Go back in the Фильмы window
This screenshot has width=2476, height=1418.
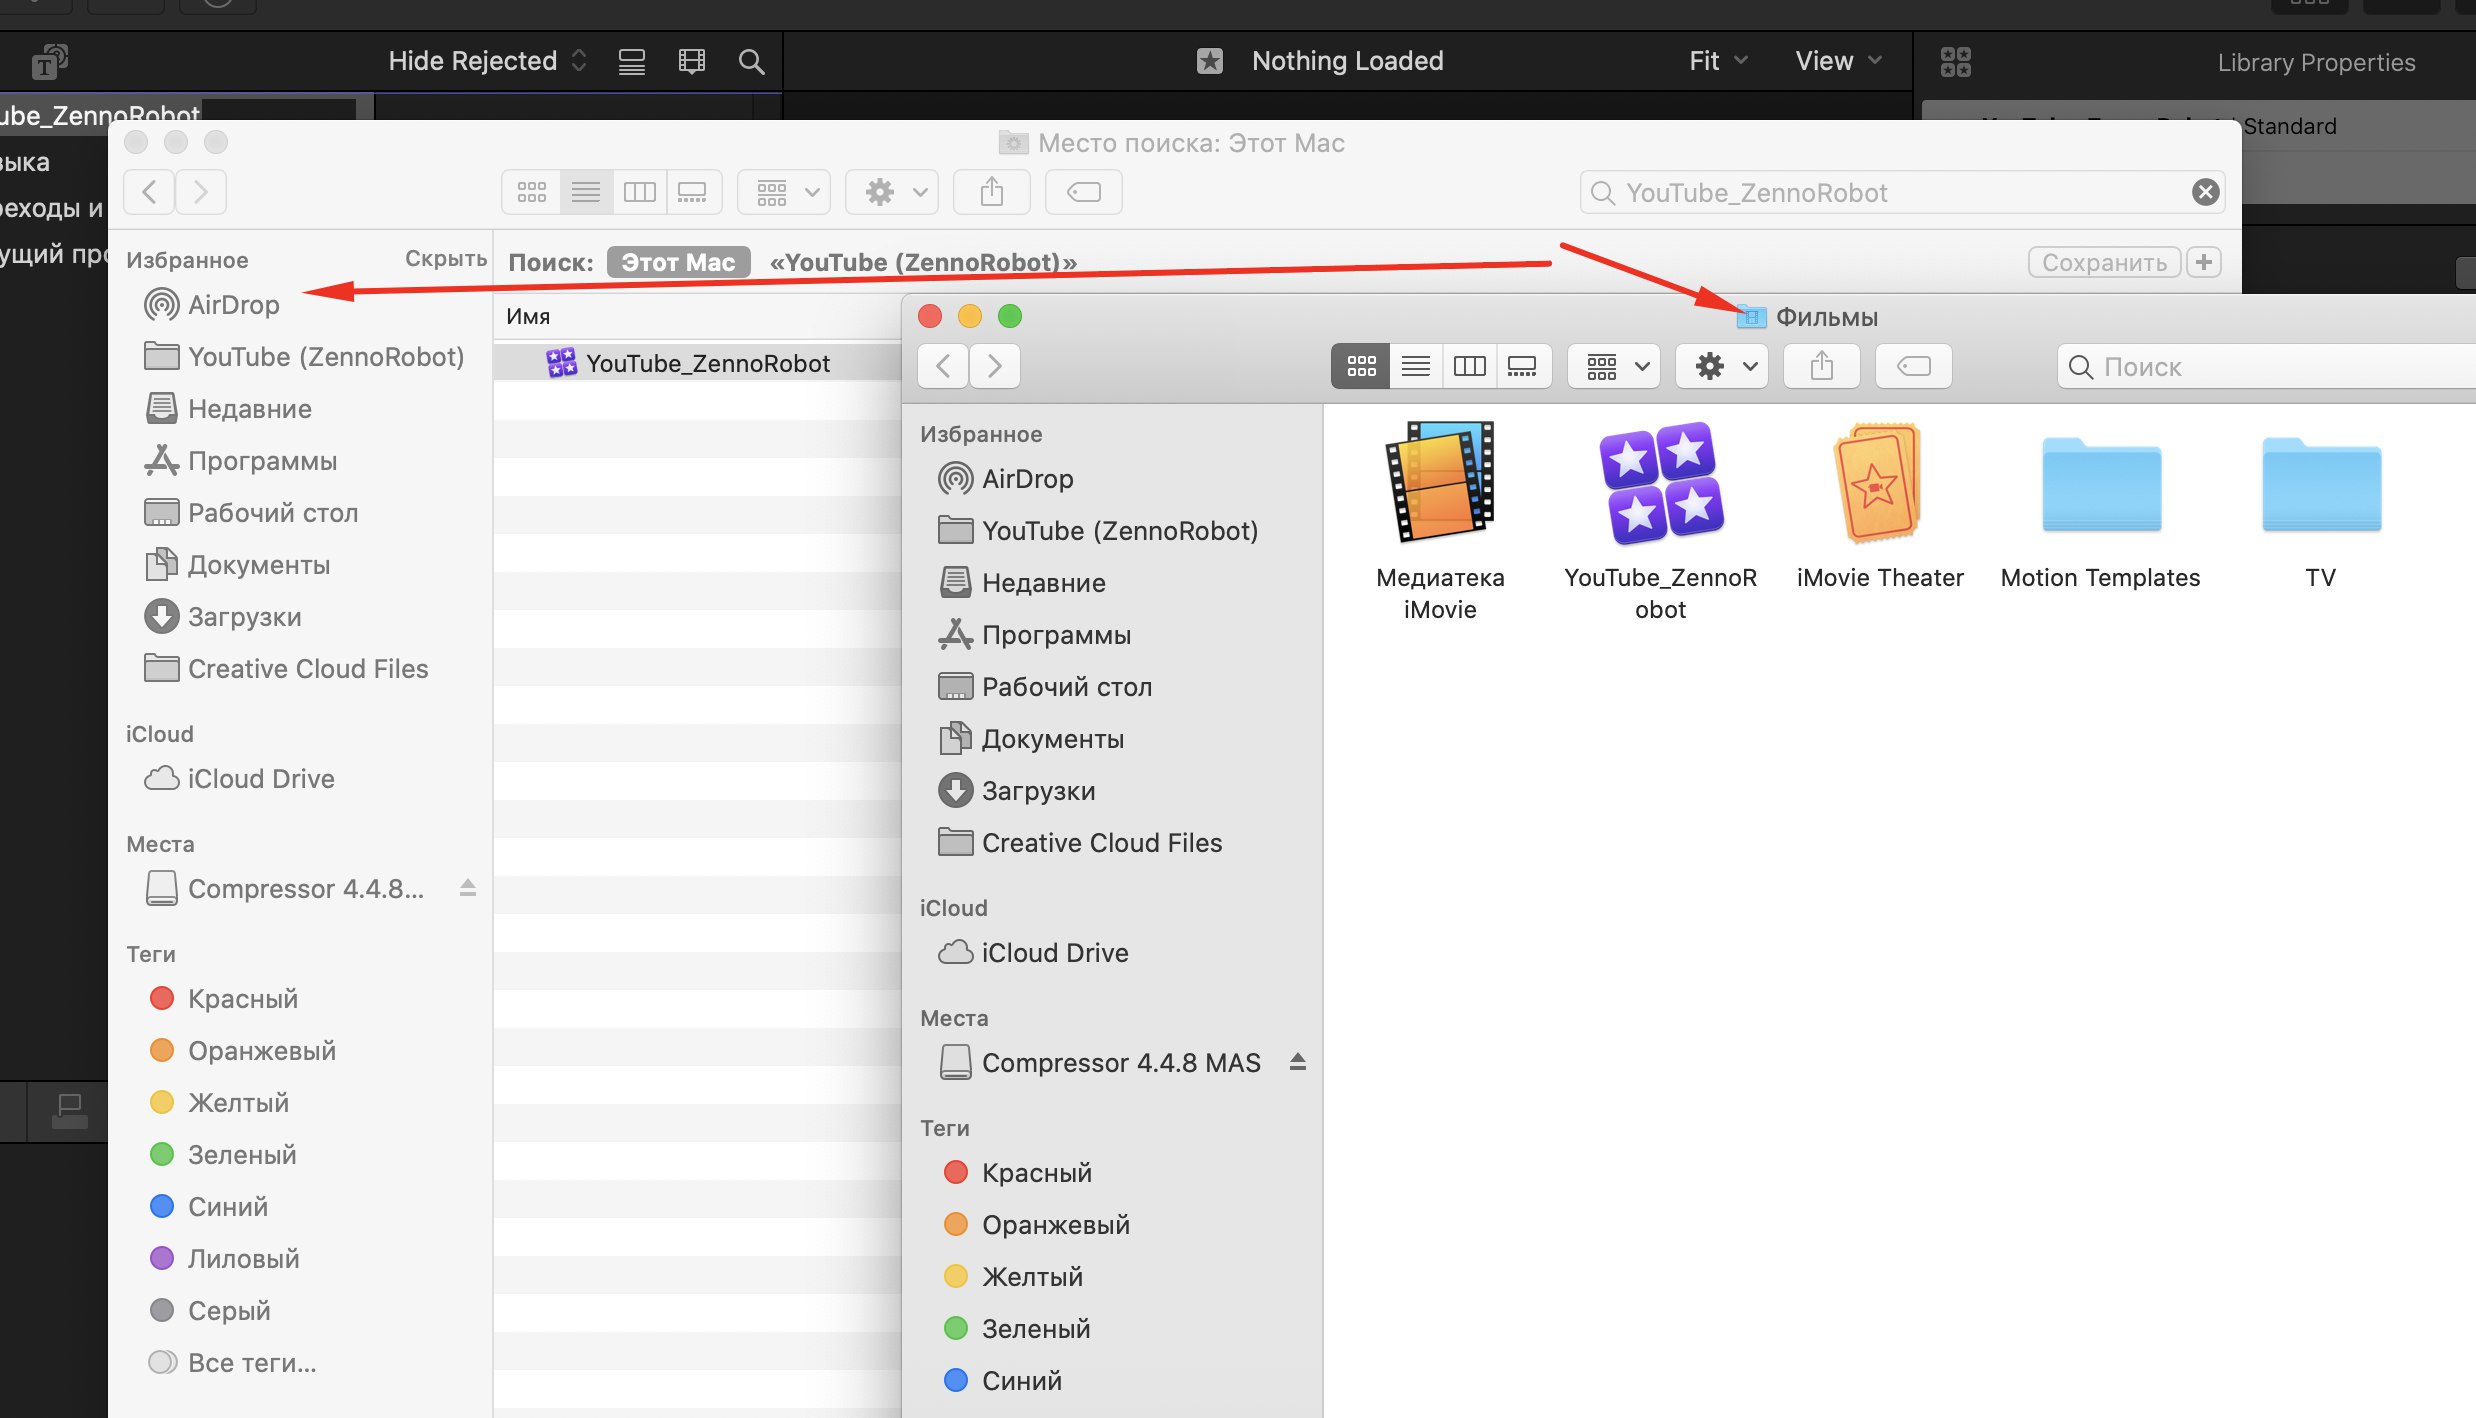click(x=943, y=366)
